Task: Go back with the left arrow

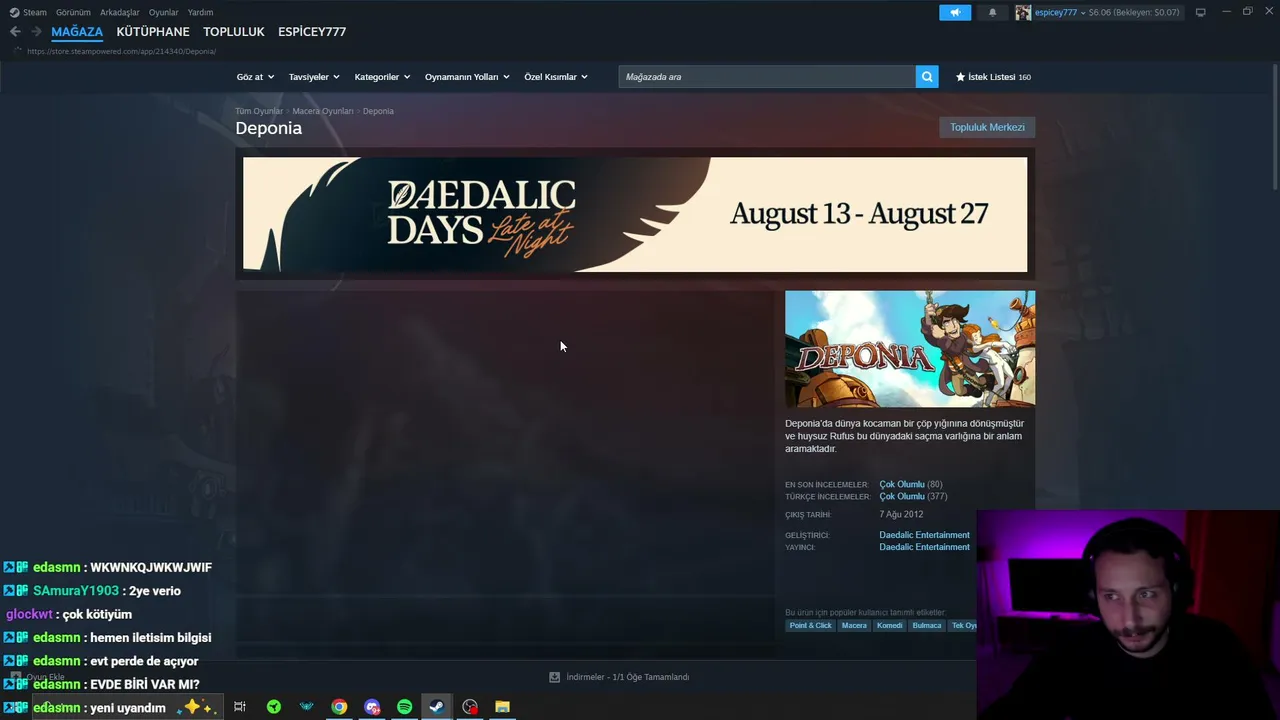Action: pos(15,32)
